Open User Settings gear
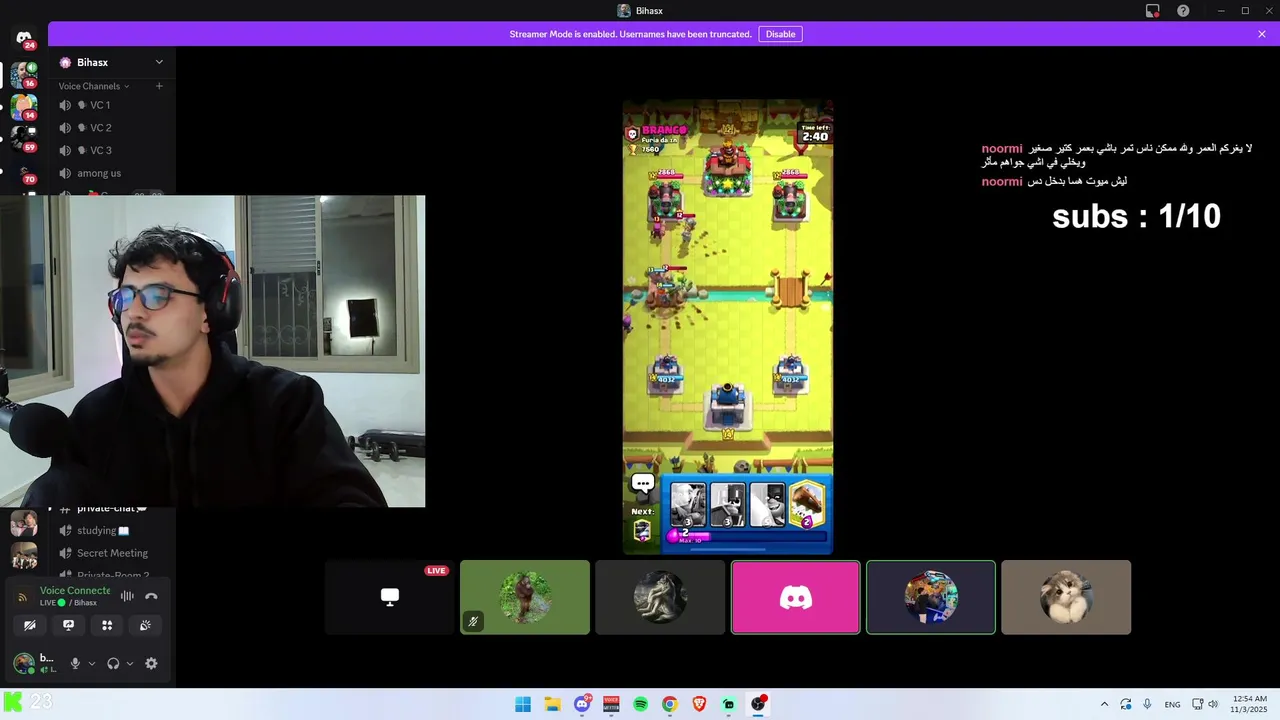Image resolution: width=1280 pixels, height=720 pixels. point(151,663)
